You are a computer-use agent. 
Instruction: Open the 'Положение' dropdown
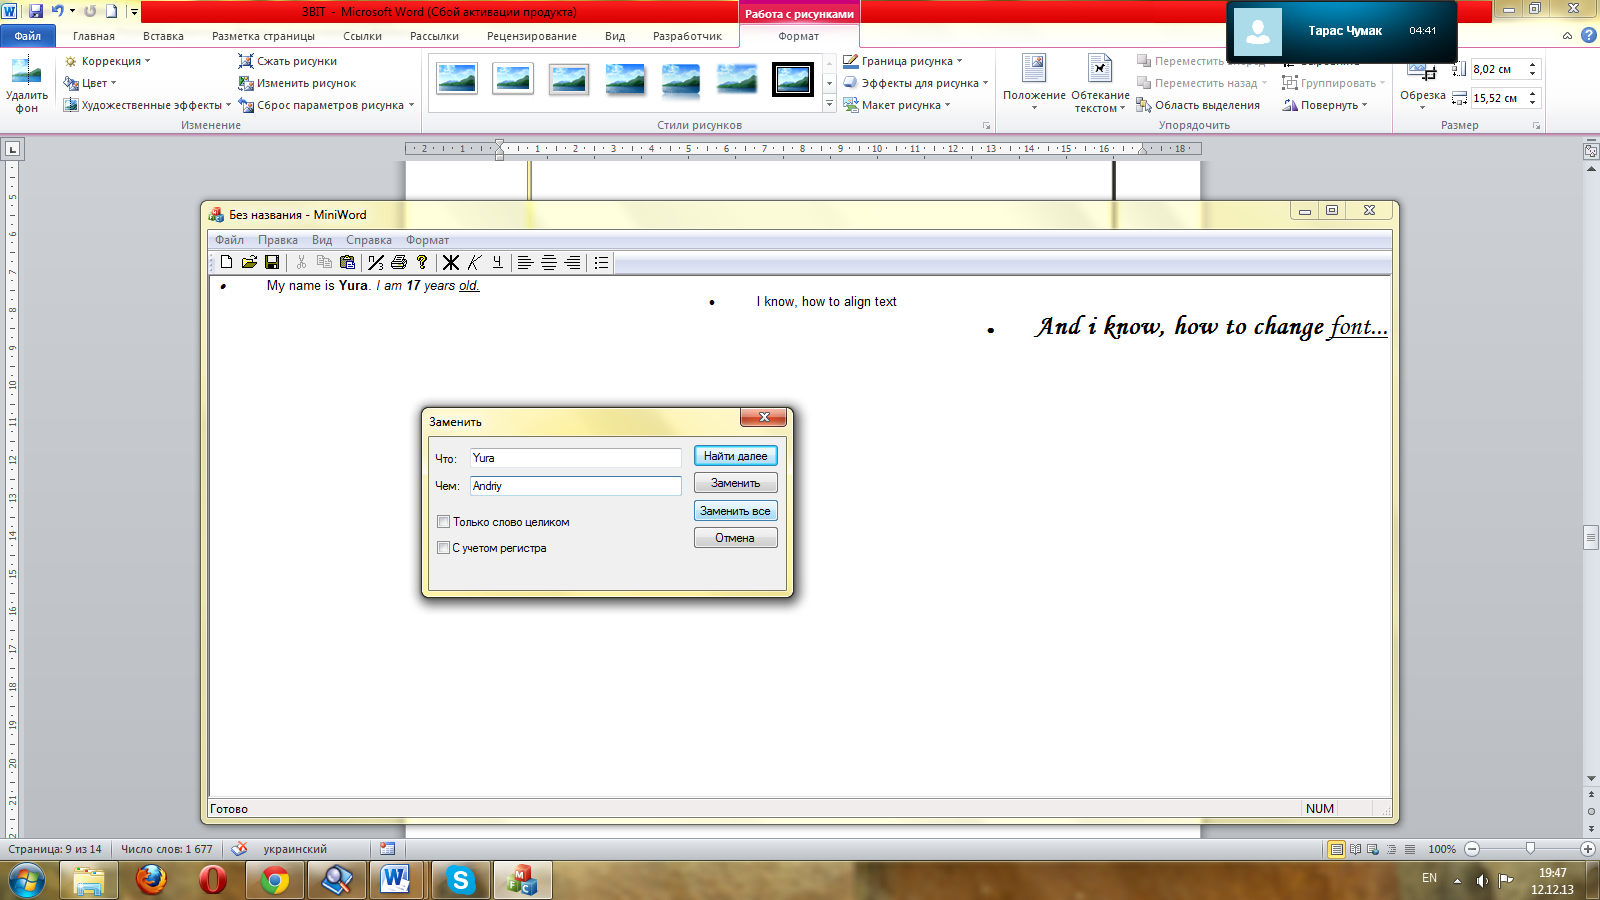pyautogui.click(x=1034, y=83)
